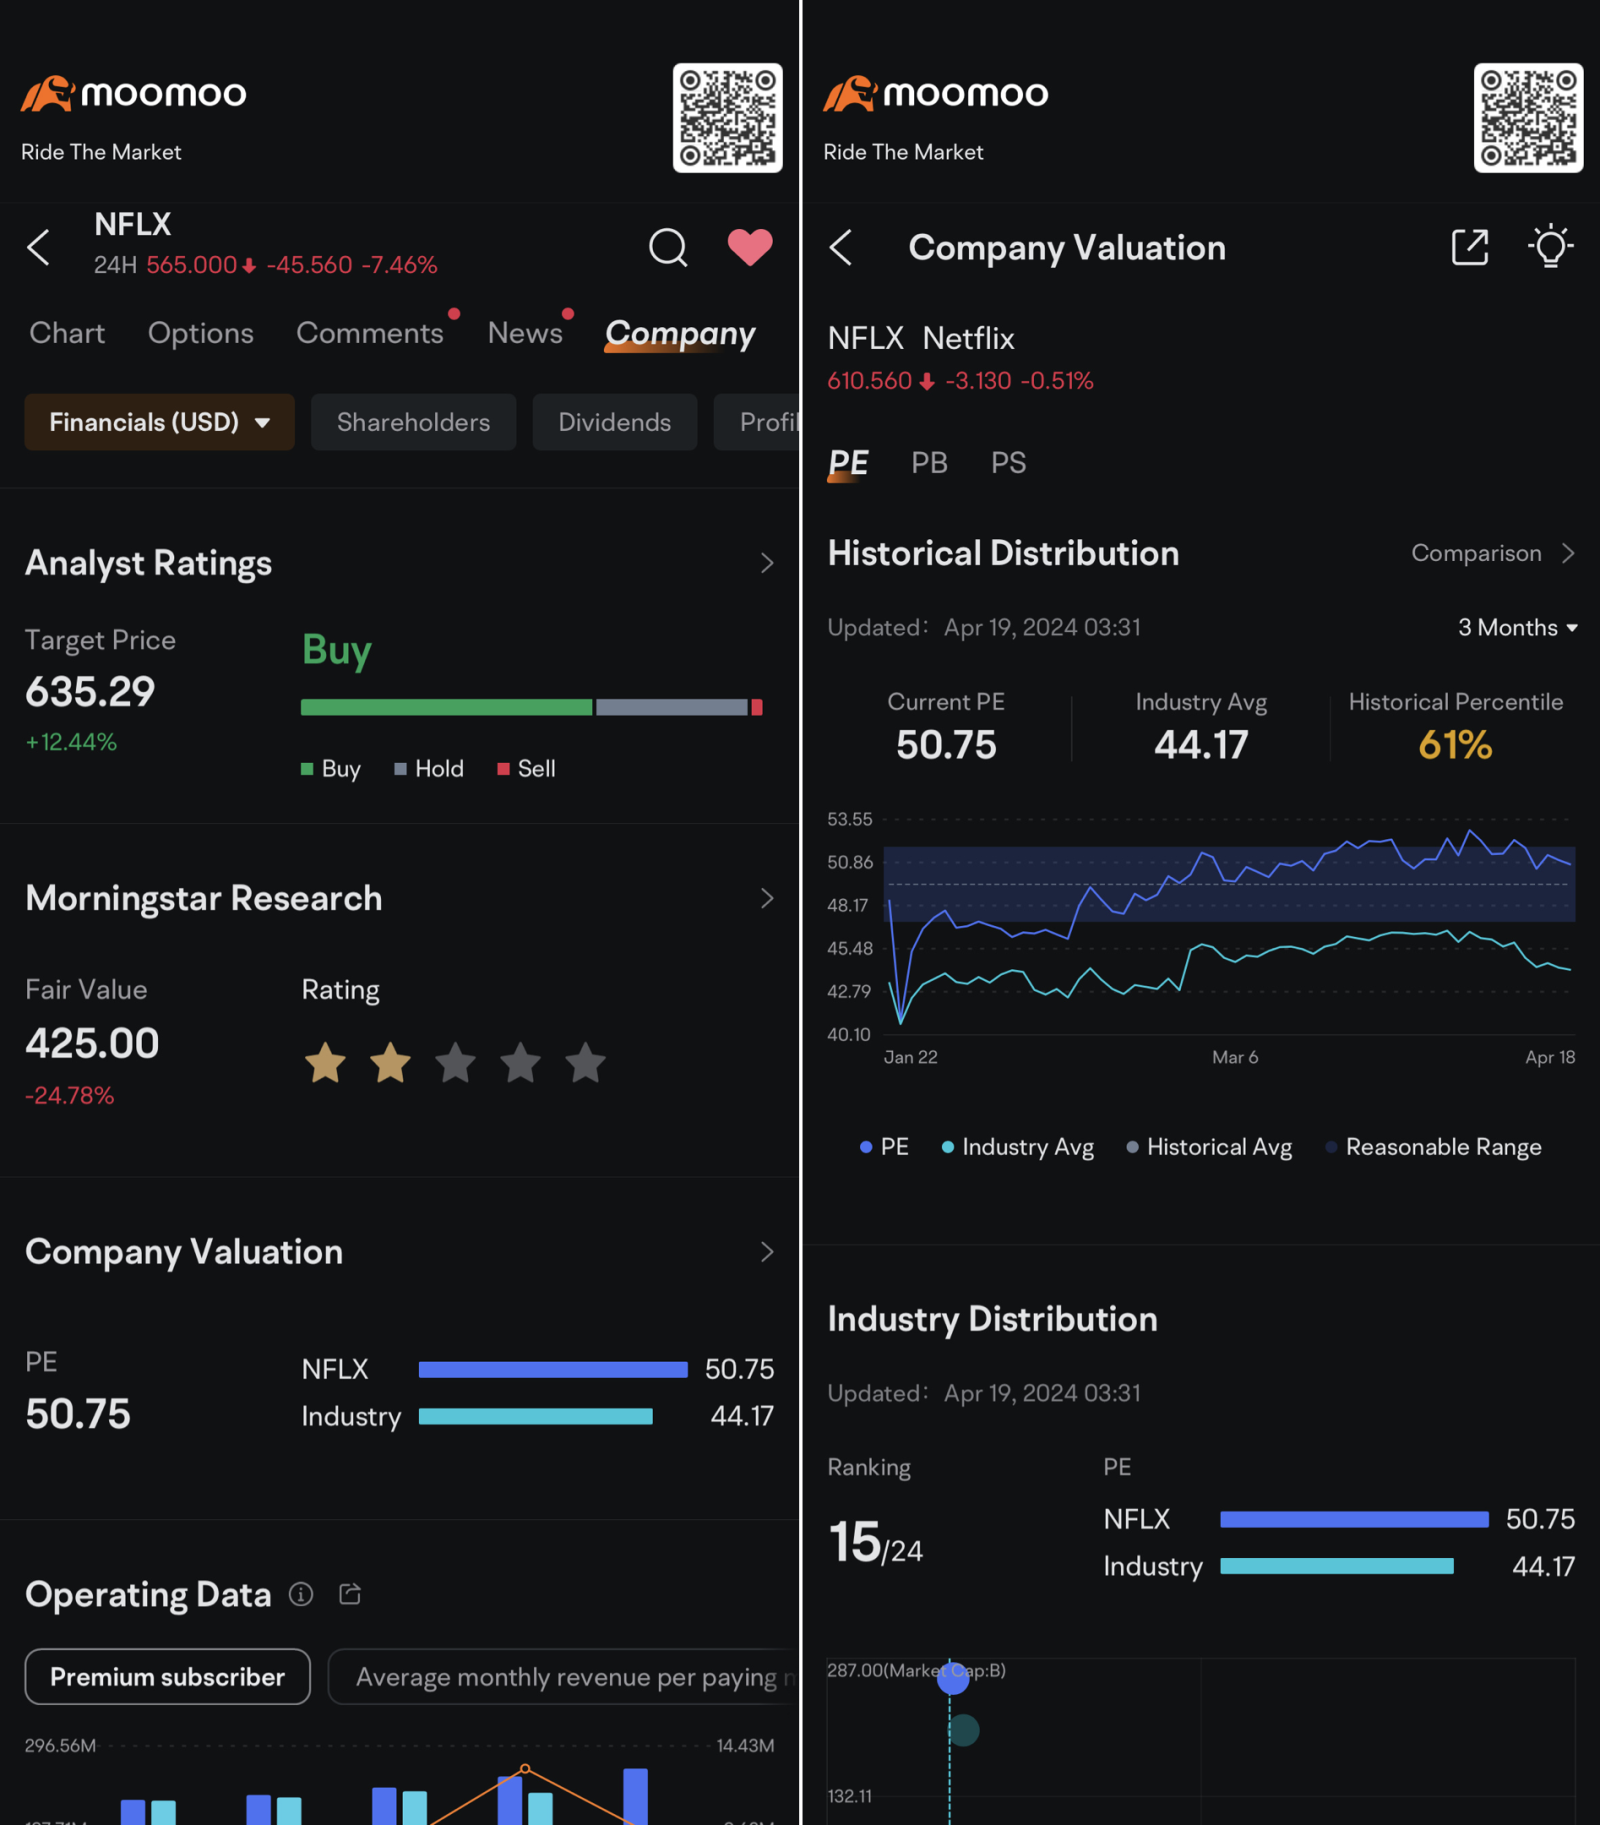Tap fifth Morningstar rating star

(x=585, y=1062)
